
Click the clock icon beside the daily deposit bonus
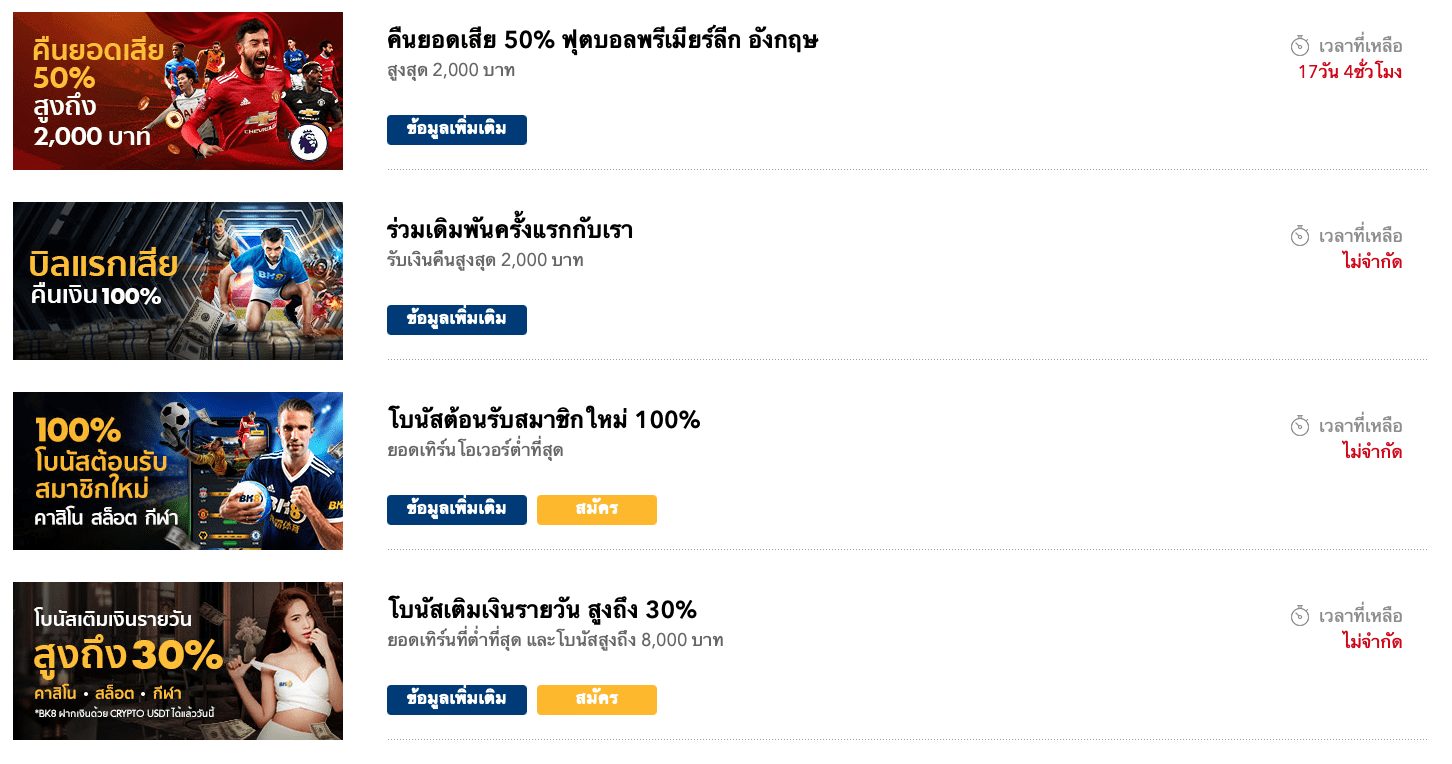[x=1299, y=616]
